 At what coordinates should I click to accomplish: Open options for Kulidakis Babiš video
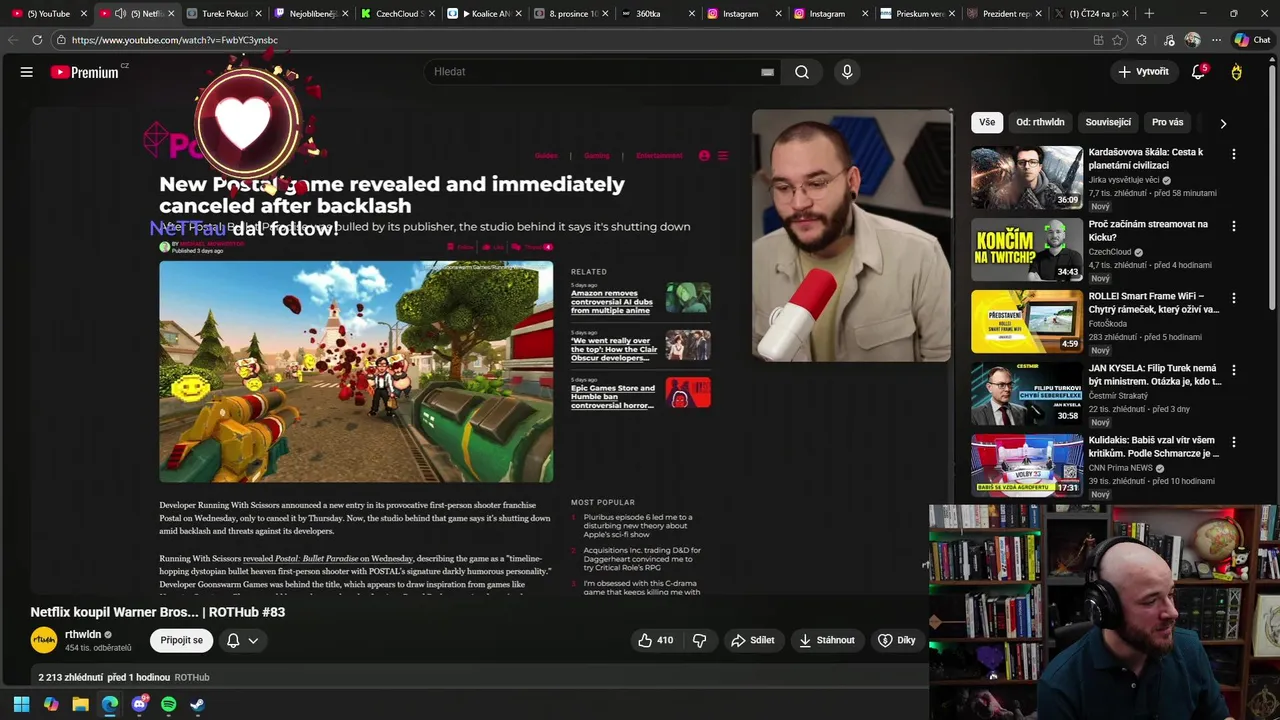(1234, 442)
